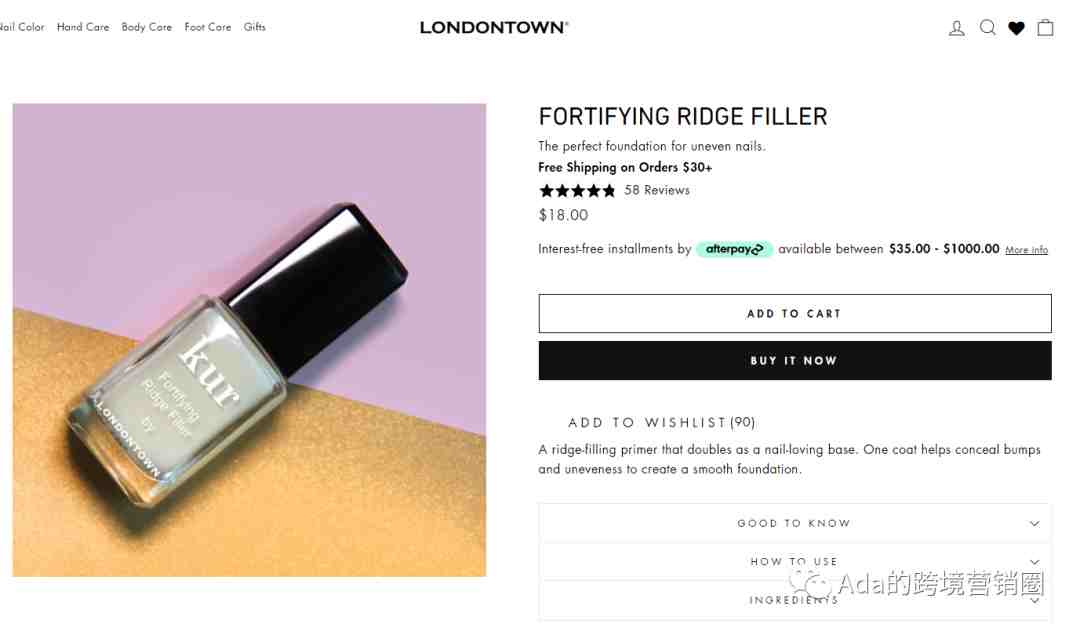Image resolution: width=1080 pixels, height=631 pixels.
Task: Click the five-star rating icons
Action: pyautogui.click(x=577, y=191)
